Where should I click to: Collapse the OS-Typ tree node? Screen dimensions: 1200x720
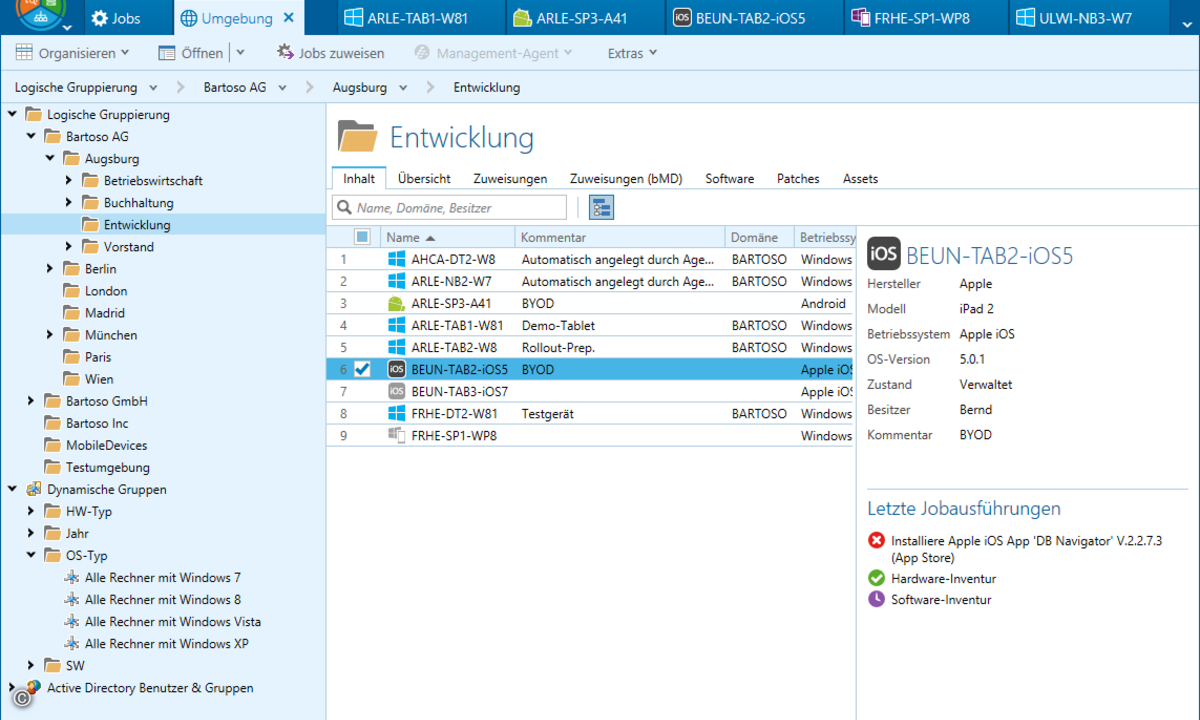[30, 555]
